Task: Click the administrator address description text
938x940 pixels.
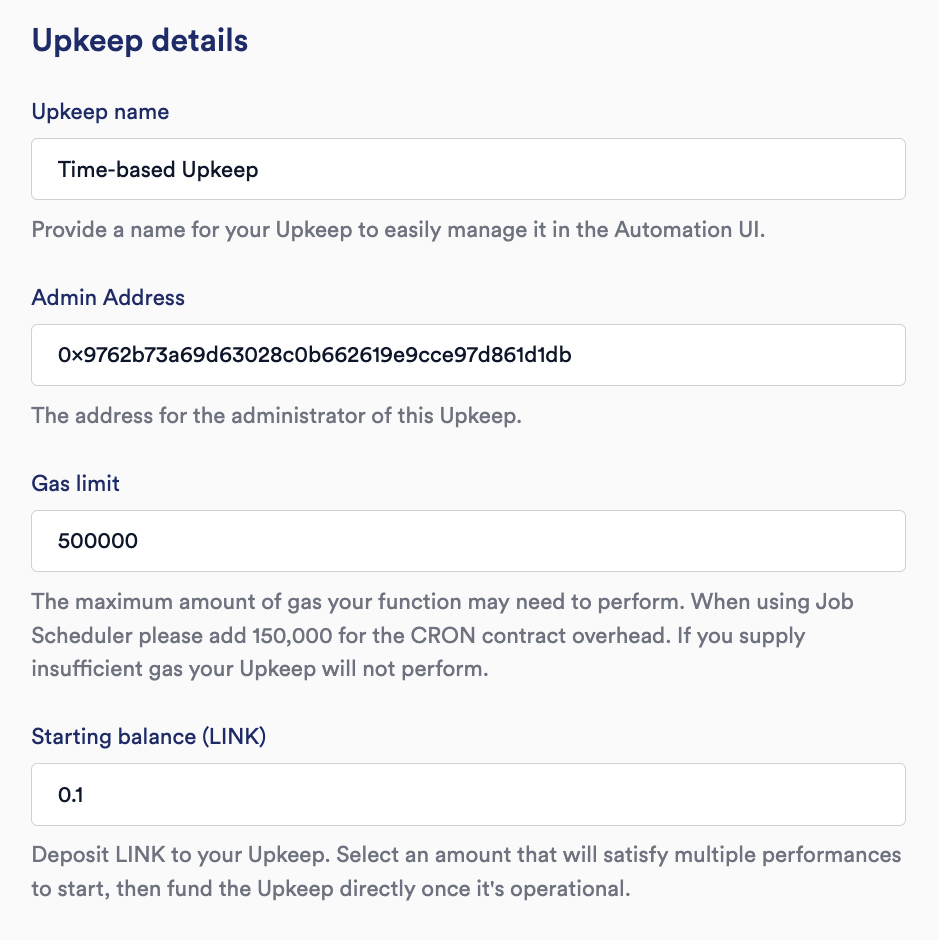Action: (x=276, y=415)
